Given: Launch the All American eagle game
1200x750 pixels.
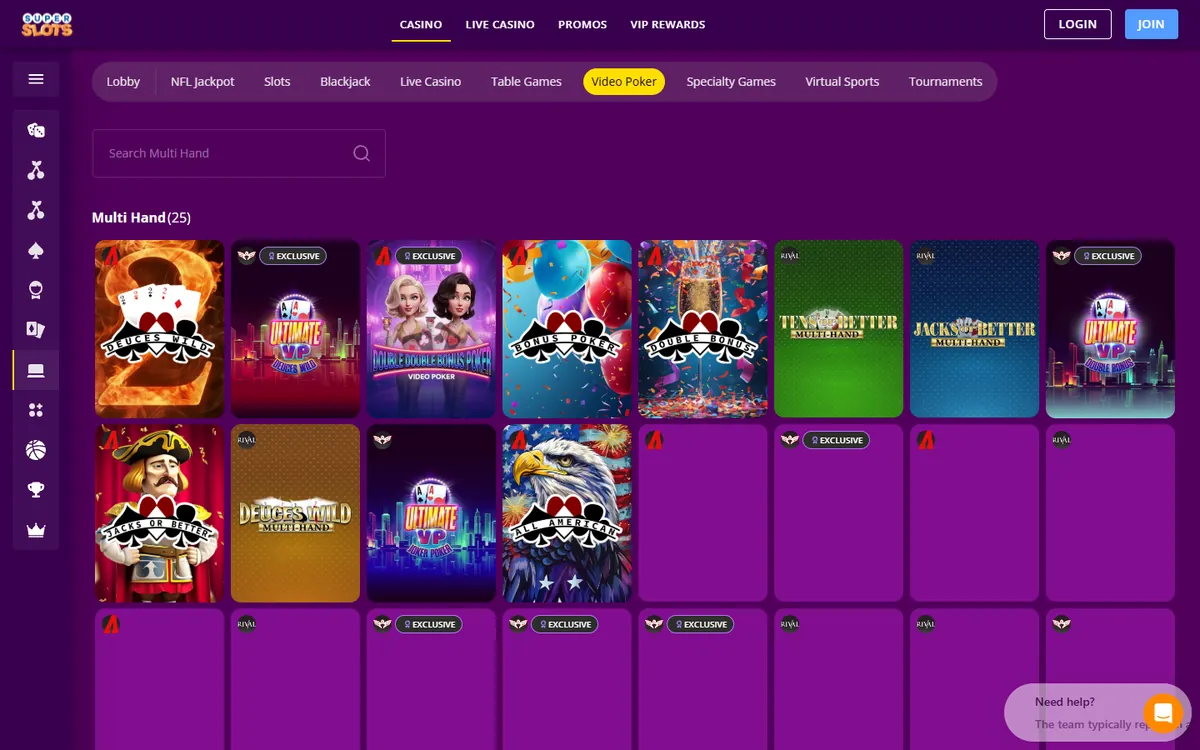Looking at the screenshot, I should tap(567, 513).
